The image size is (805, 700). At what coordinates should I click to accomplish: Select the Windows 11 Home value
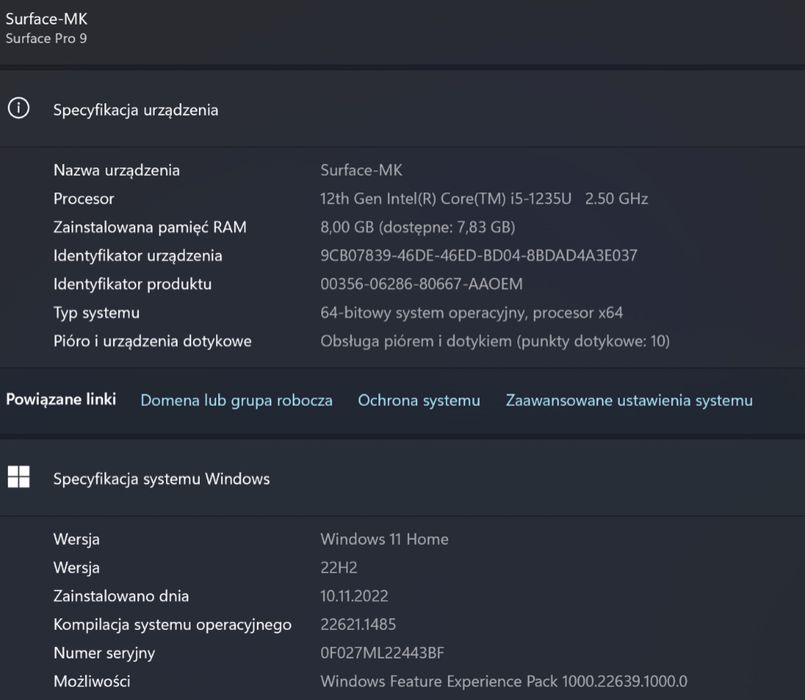385,539
